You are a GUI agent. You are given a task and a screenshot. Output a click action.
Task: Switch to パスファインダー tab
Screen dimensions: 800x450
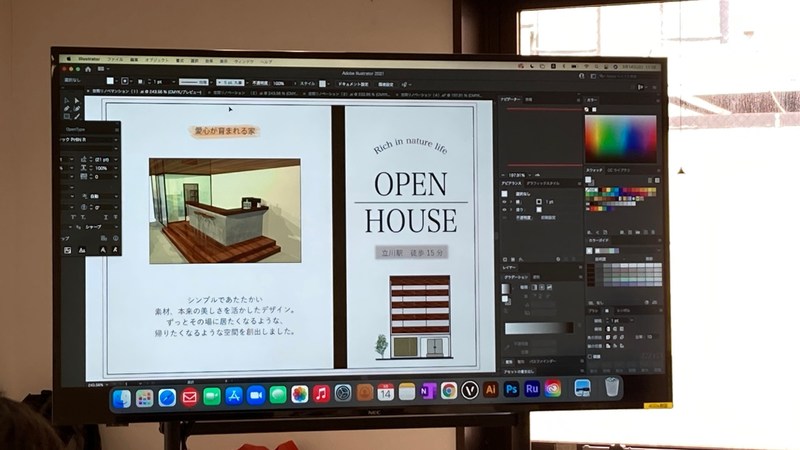tap(542, 362)
